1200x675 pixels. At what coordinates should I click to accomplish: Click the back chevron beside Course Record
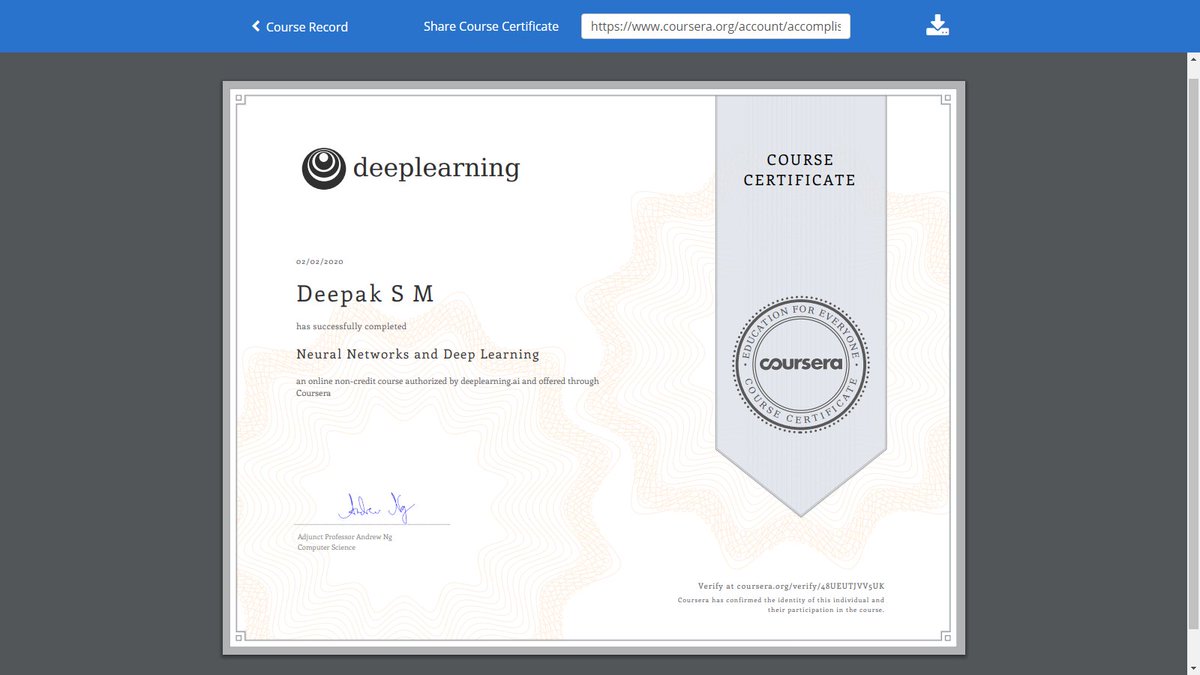[256, 26]
